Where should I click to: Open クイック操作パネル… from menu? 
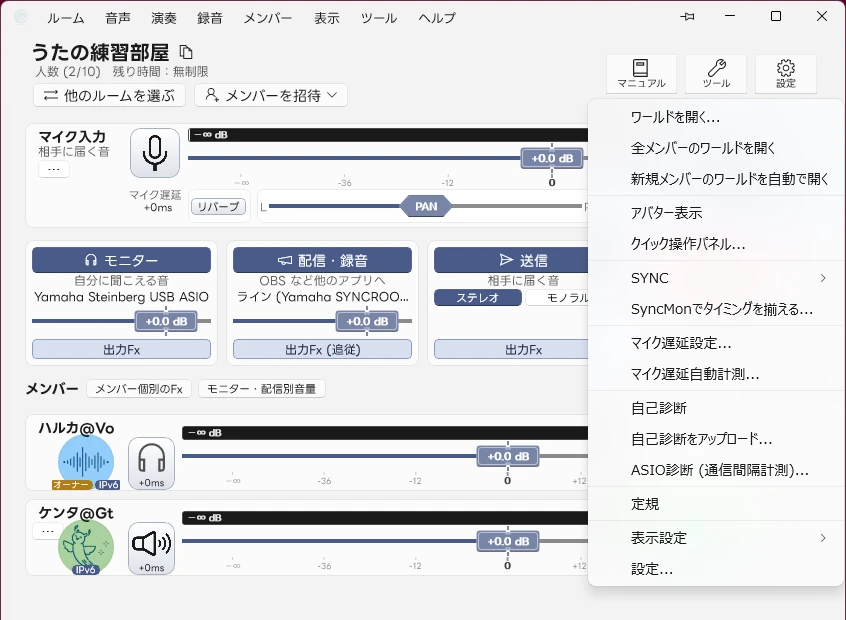pyautogui.click(x=715, y=244)
